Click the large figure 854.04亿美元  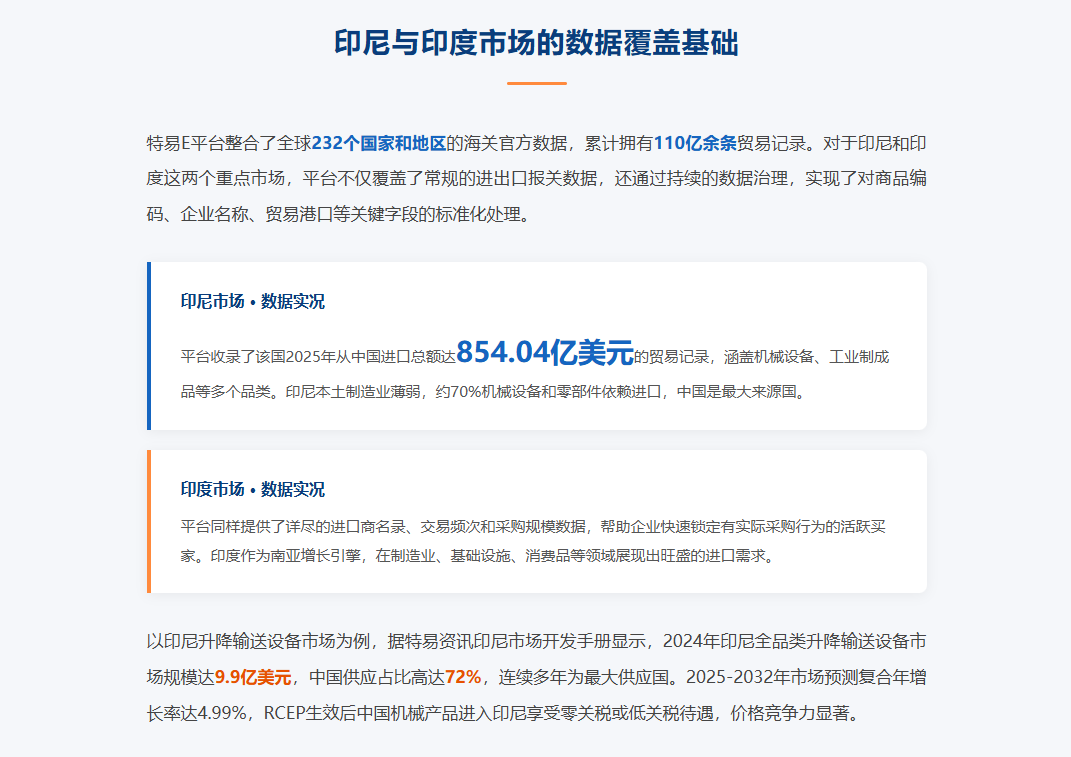pos(545,353)
